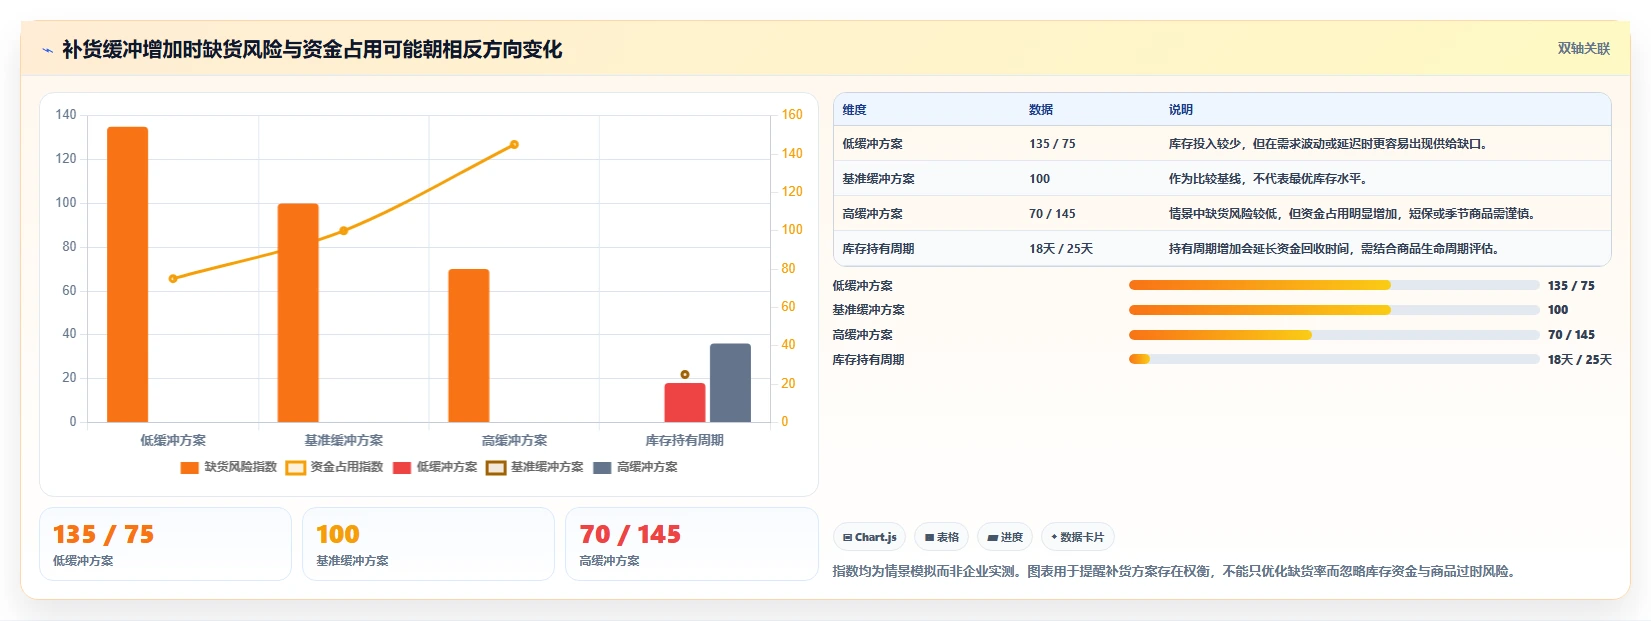Image resolution: width=1651 pixels, height=621 pixels.
Task: Click the 数据卡片 chip
Action: [1077, 537]
